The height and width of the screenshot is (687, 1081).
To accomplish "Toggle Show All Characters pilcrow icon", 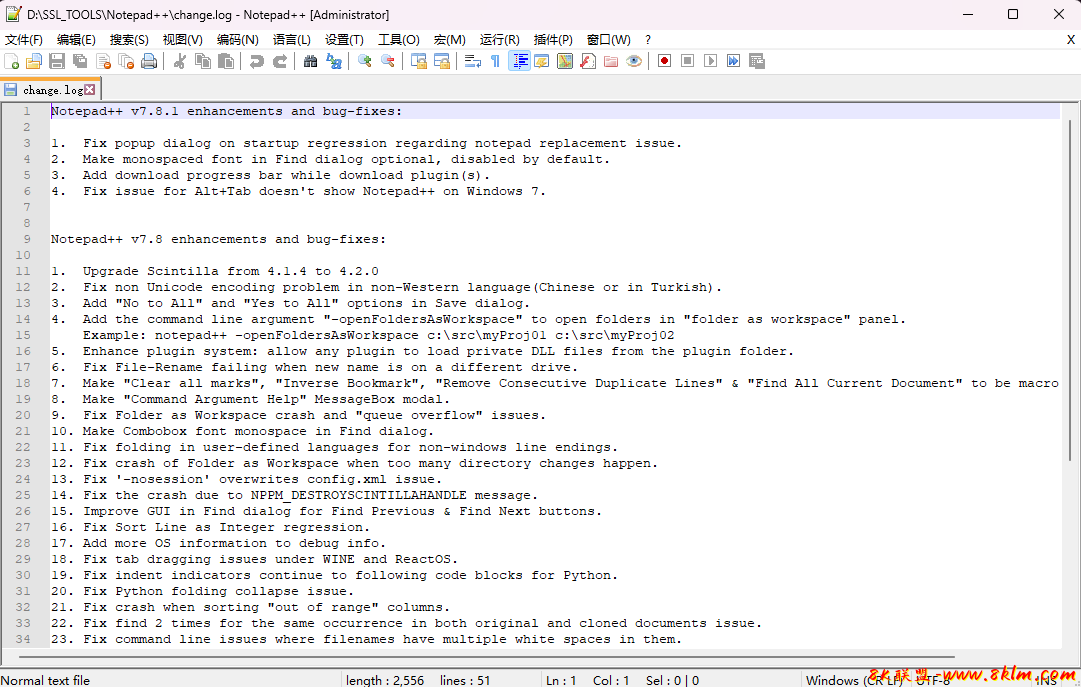I will point(496,61).
